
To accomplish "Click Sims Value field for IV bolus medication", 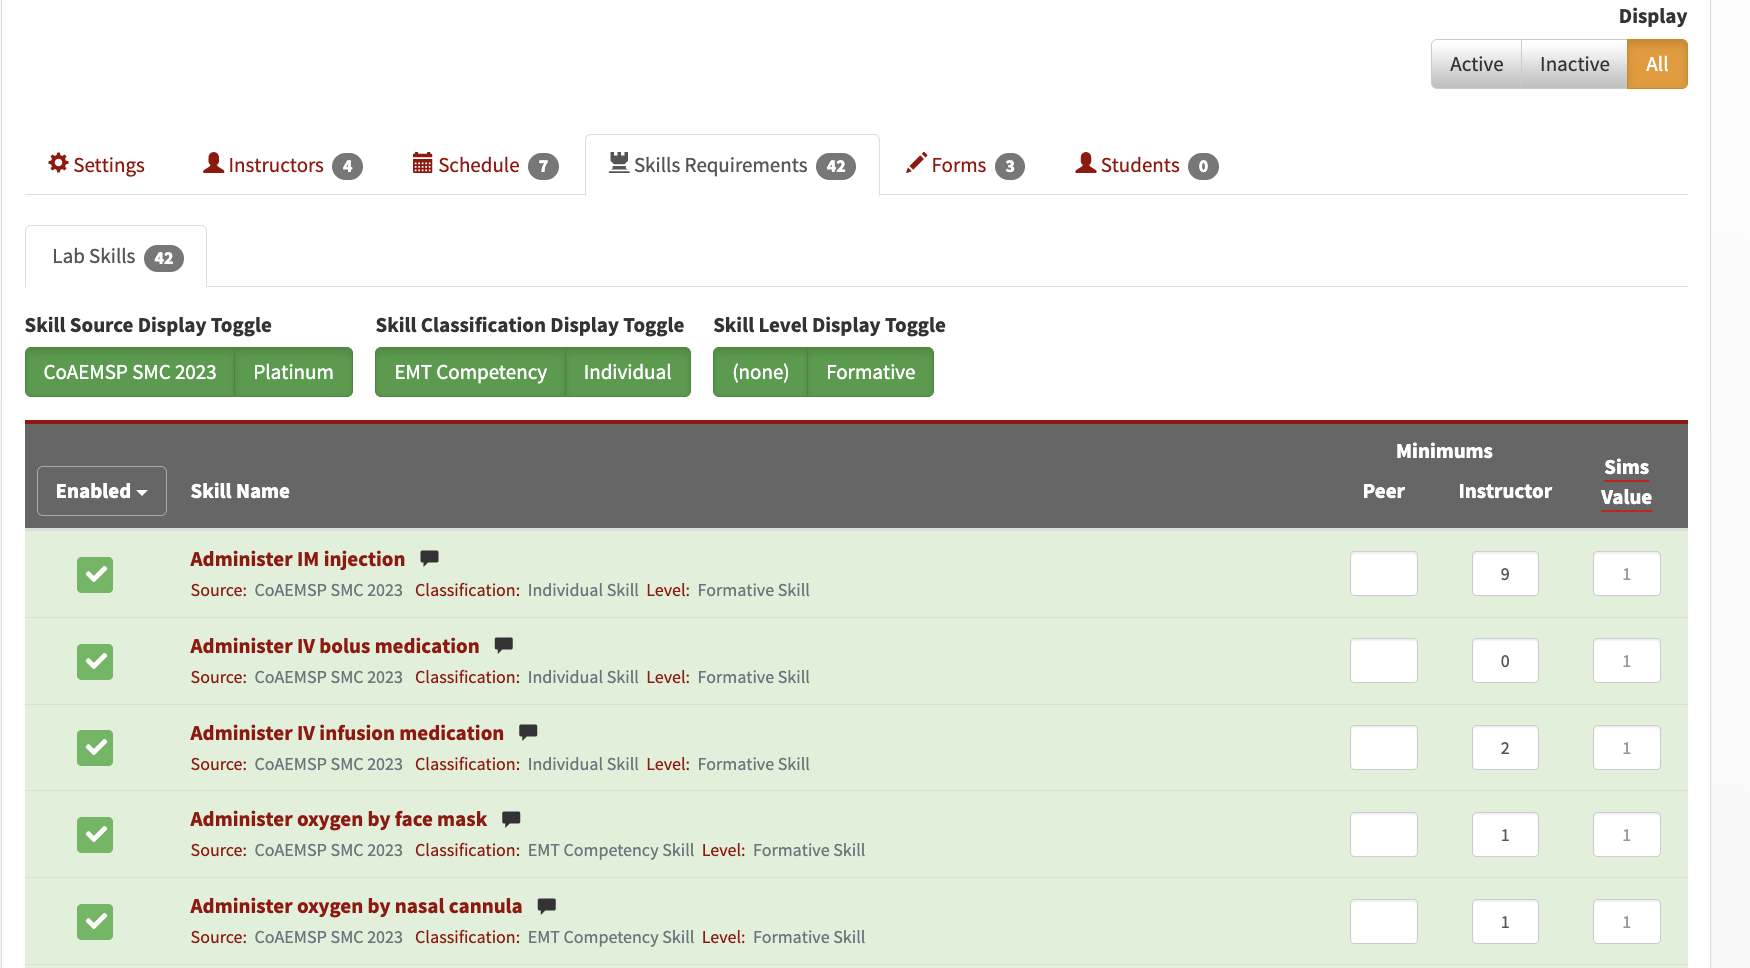I will (x=1627, y=661).
